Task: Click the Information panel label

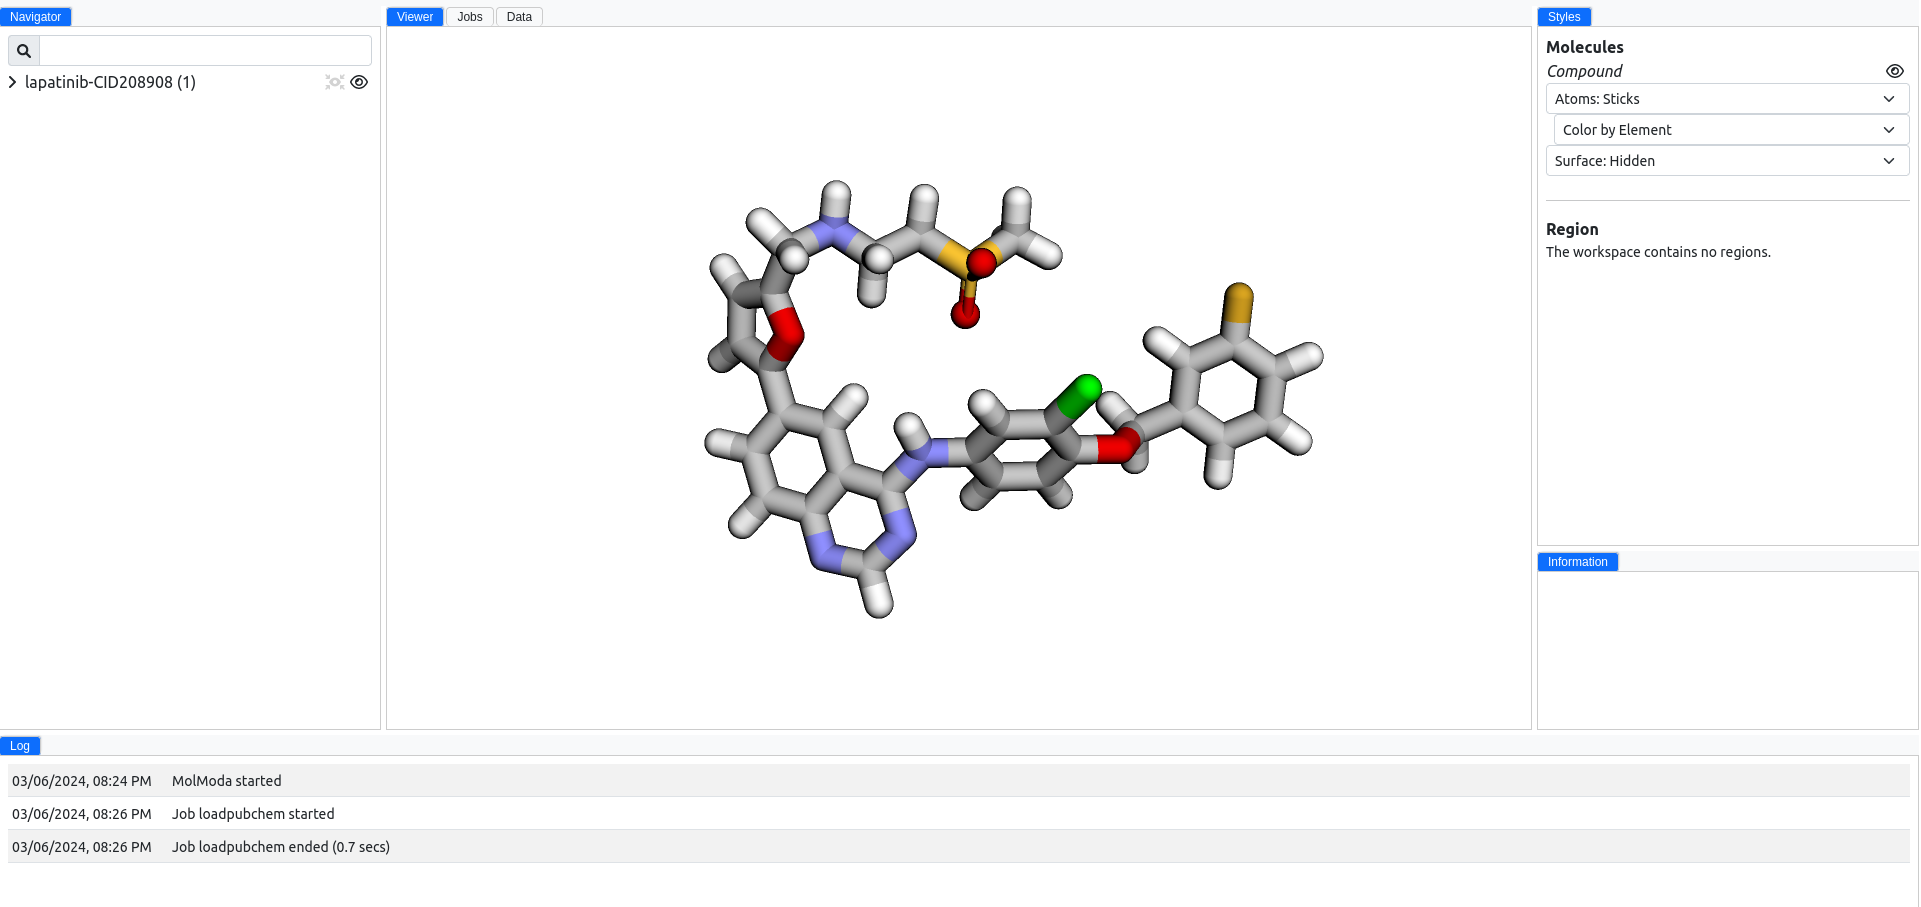Action: 1576,561
